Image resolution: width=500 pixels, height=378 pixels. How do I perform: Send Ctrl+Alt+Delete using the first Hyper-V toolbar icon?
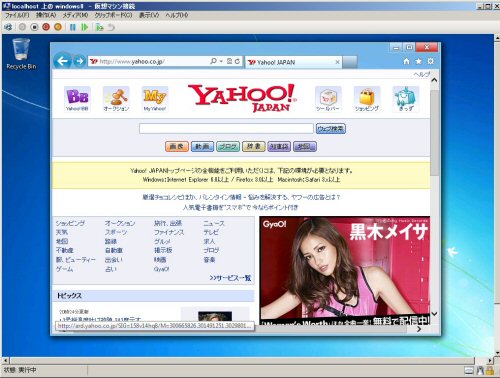[8, 27]
